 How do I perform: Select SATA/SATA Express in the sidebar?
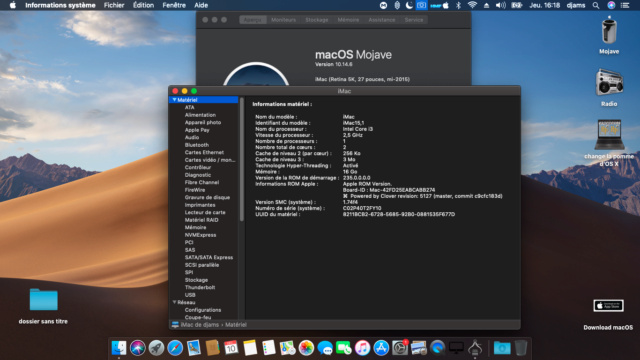[209, 258]
